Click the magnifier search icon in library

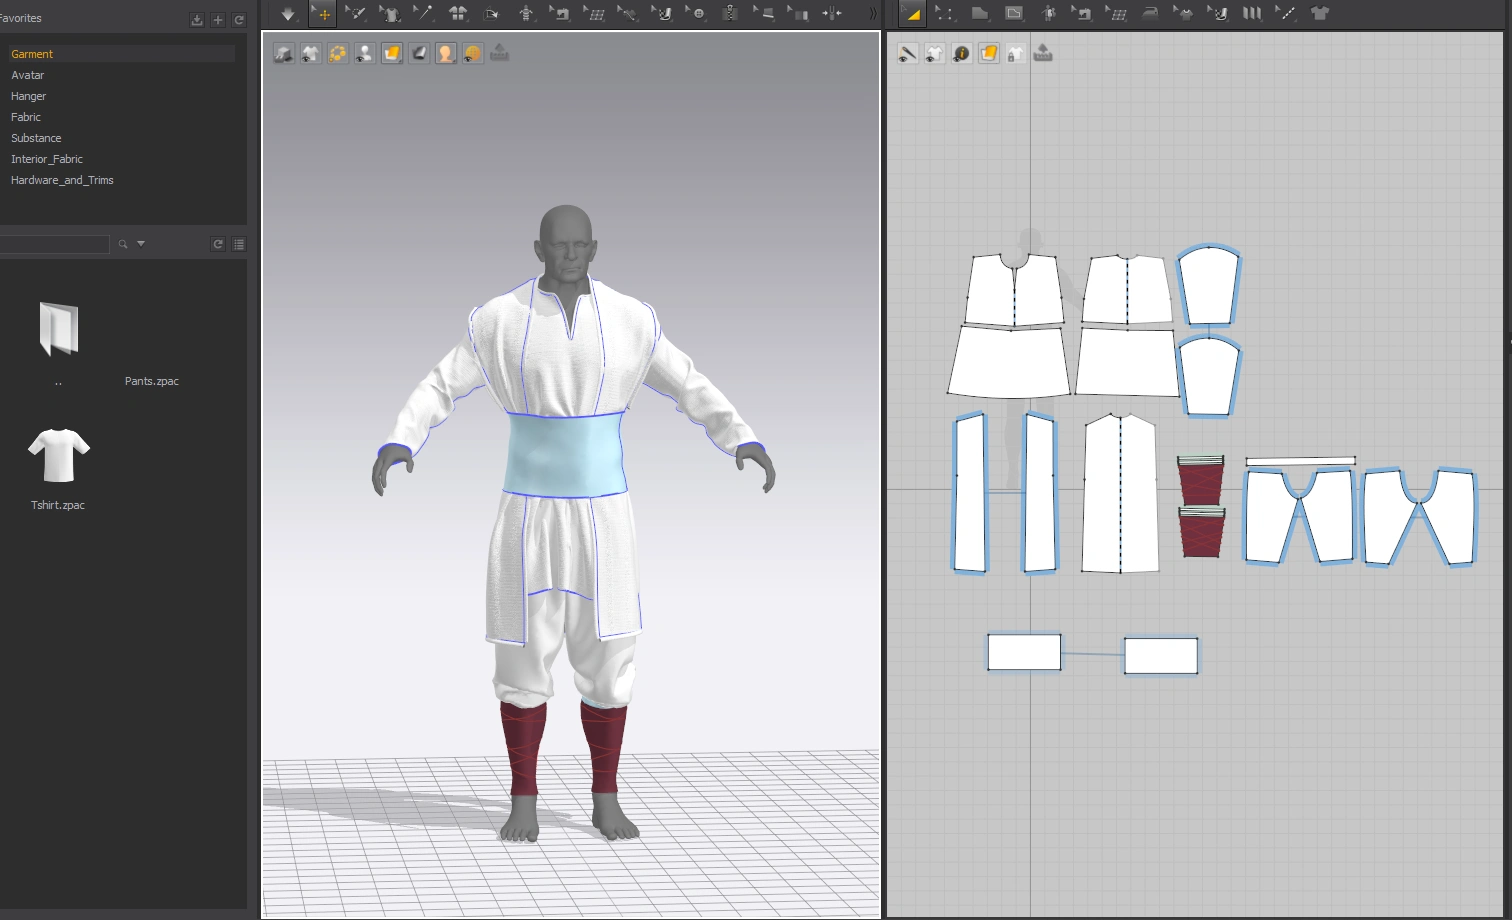tap(123, 244)
